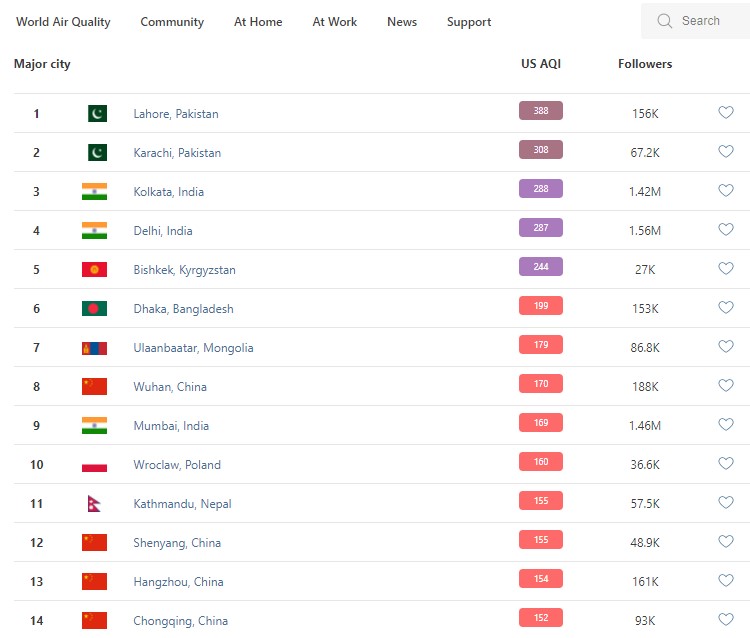Click the 388 AQI badge for Lahore
The width and height of the screenshot is (750, 638).
point(541,111)
